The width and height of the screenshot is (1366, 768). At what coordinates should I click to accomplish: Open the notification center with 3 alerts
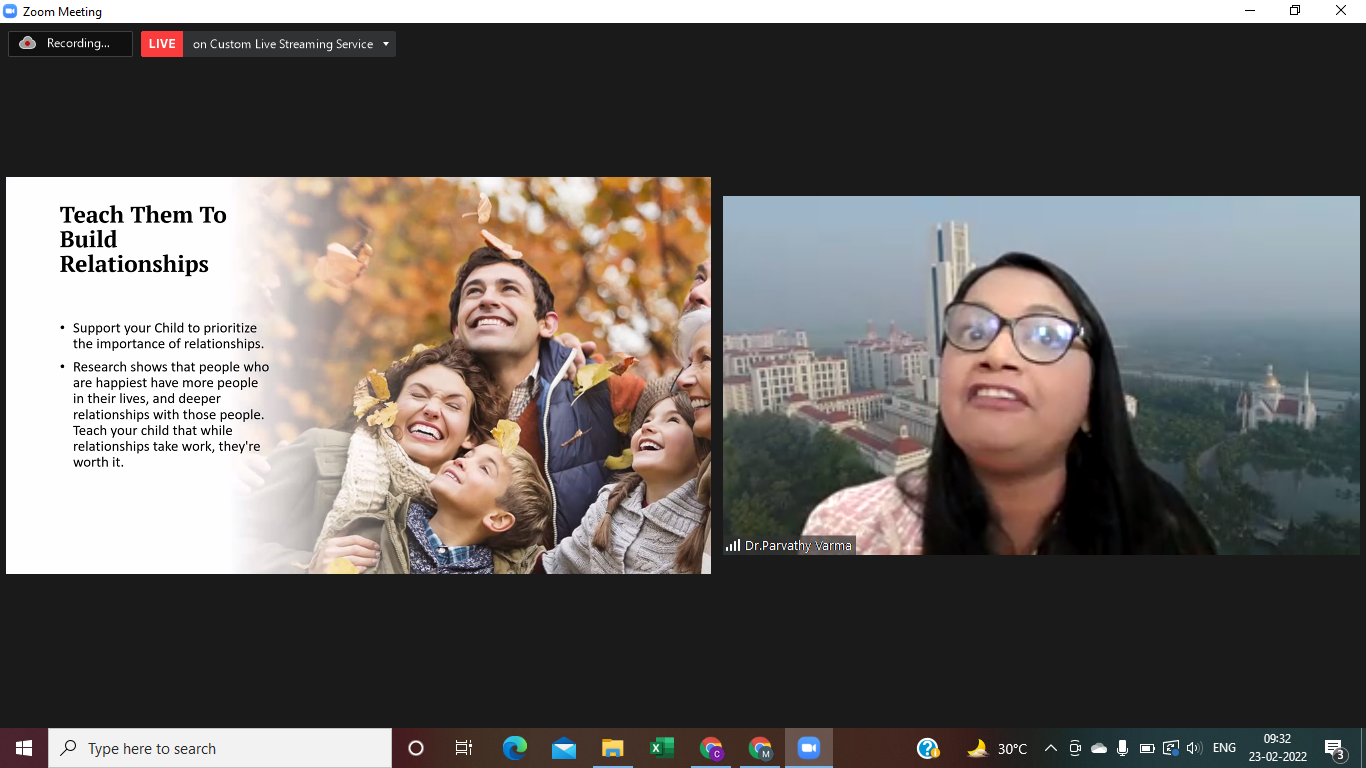pos(1334,749)
